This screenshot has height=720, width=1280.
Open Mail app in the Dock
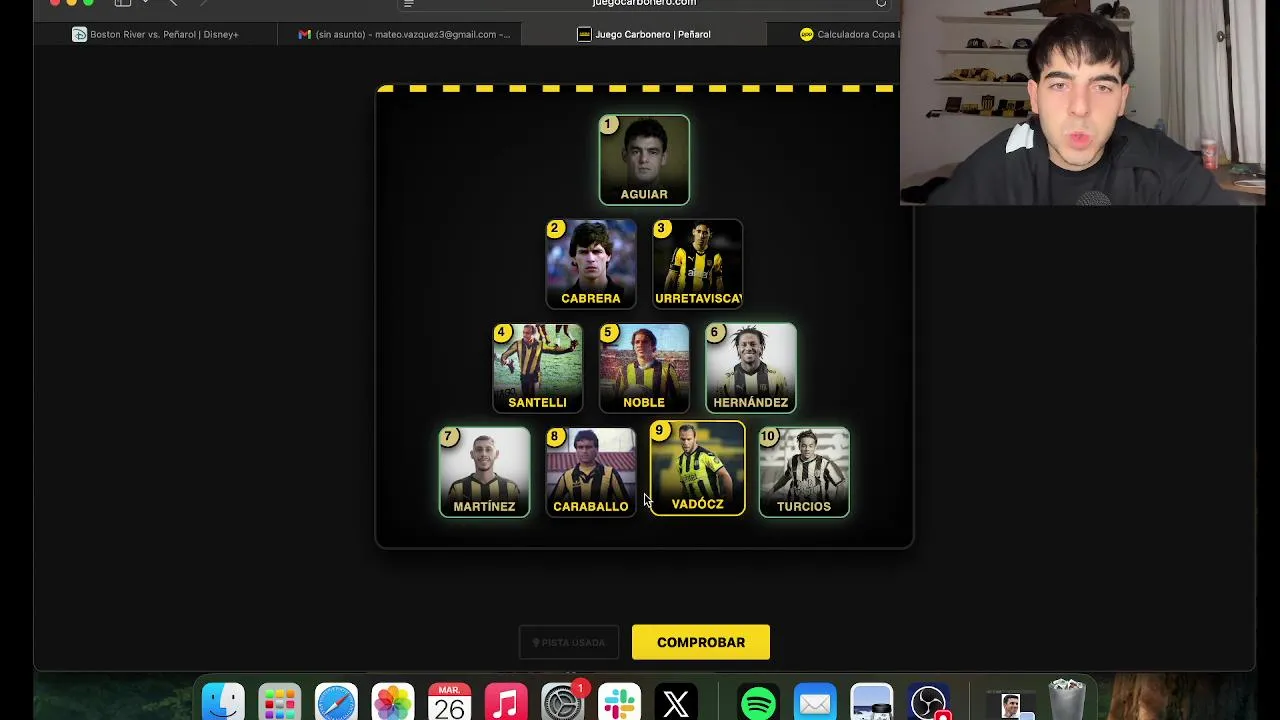coord(815,702)
